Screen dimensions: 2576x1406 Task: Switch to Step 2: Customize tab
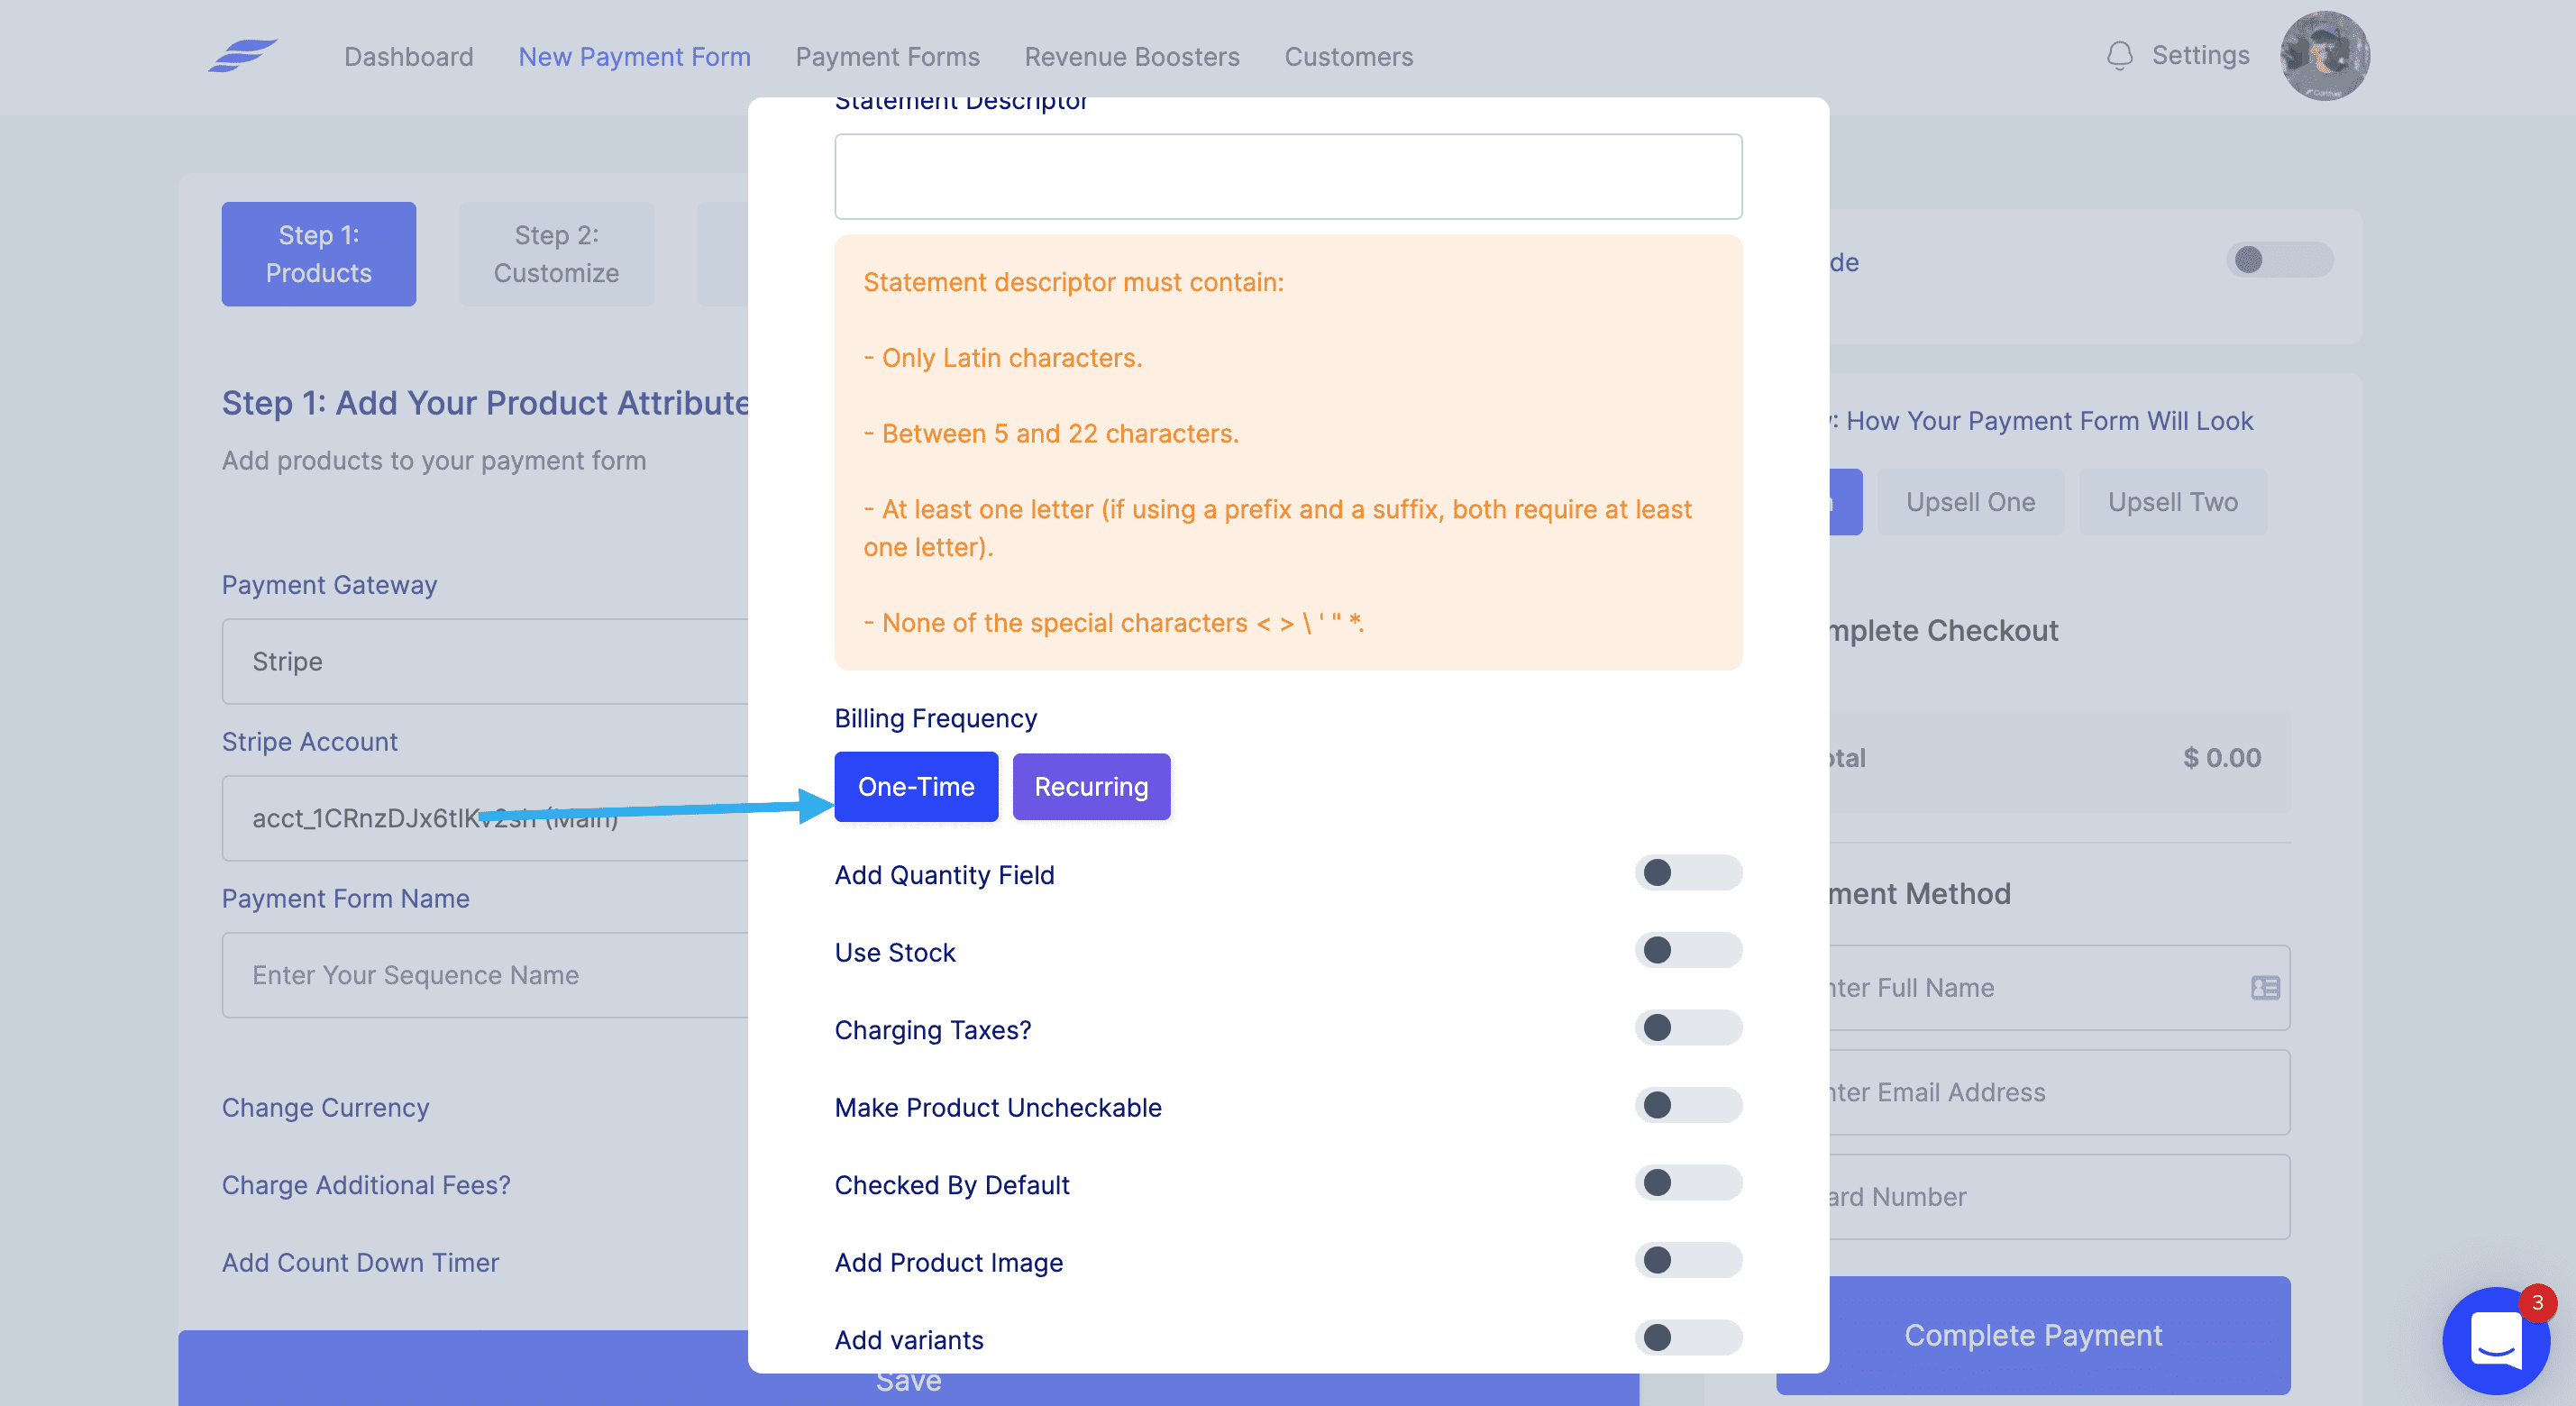(556, 254)
